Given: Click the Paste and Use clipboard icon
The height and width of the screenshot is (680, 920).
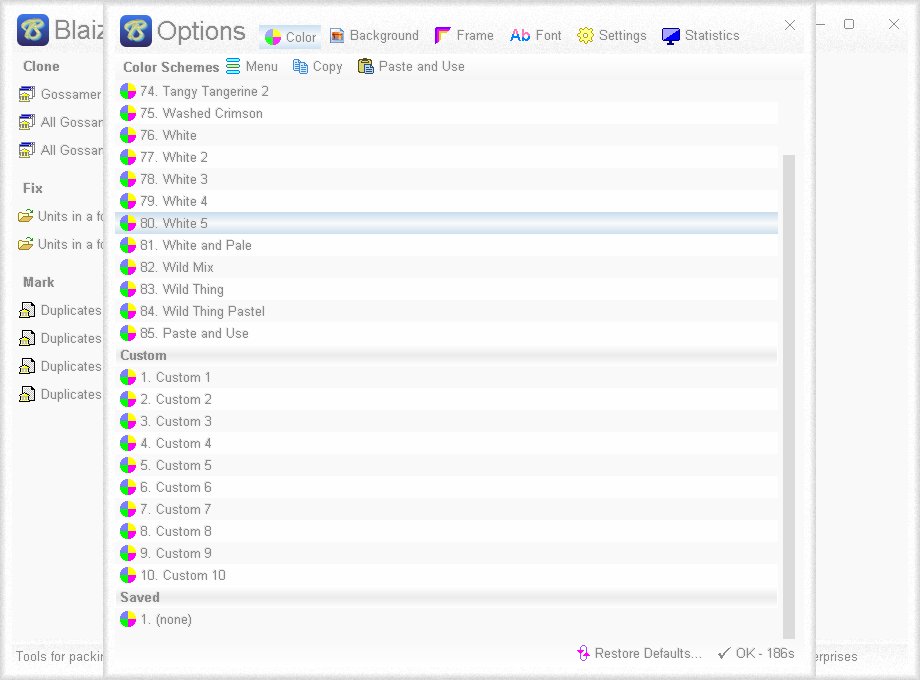Looking at the screenshot, I should click(365, 67).
